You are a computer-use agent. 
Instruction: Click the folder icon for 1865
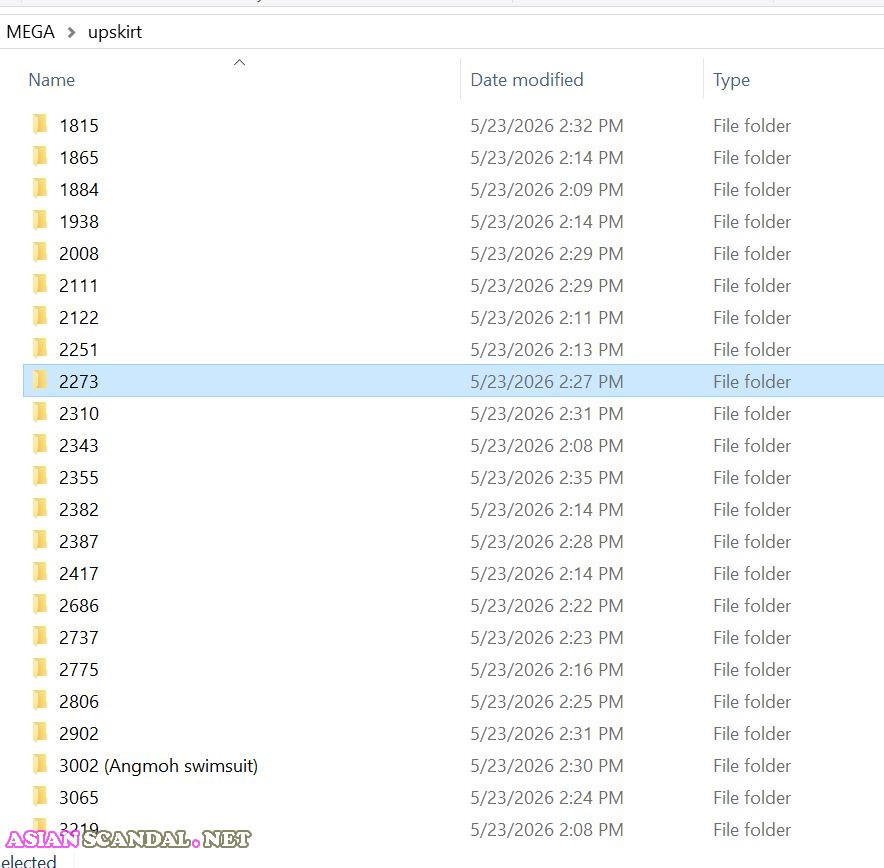point(40,156)
